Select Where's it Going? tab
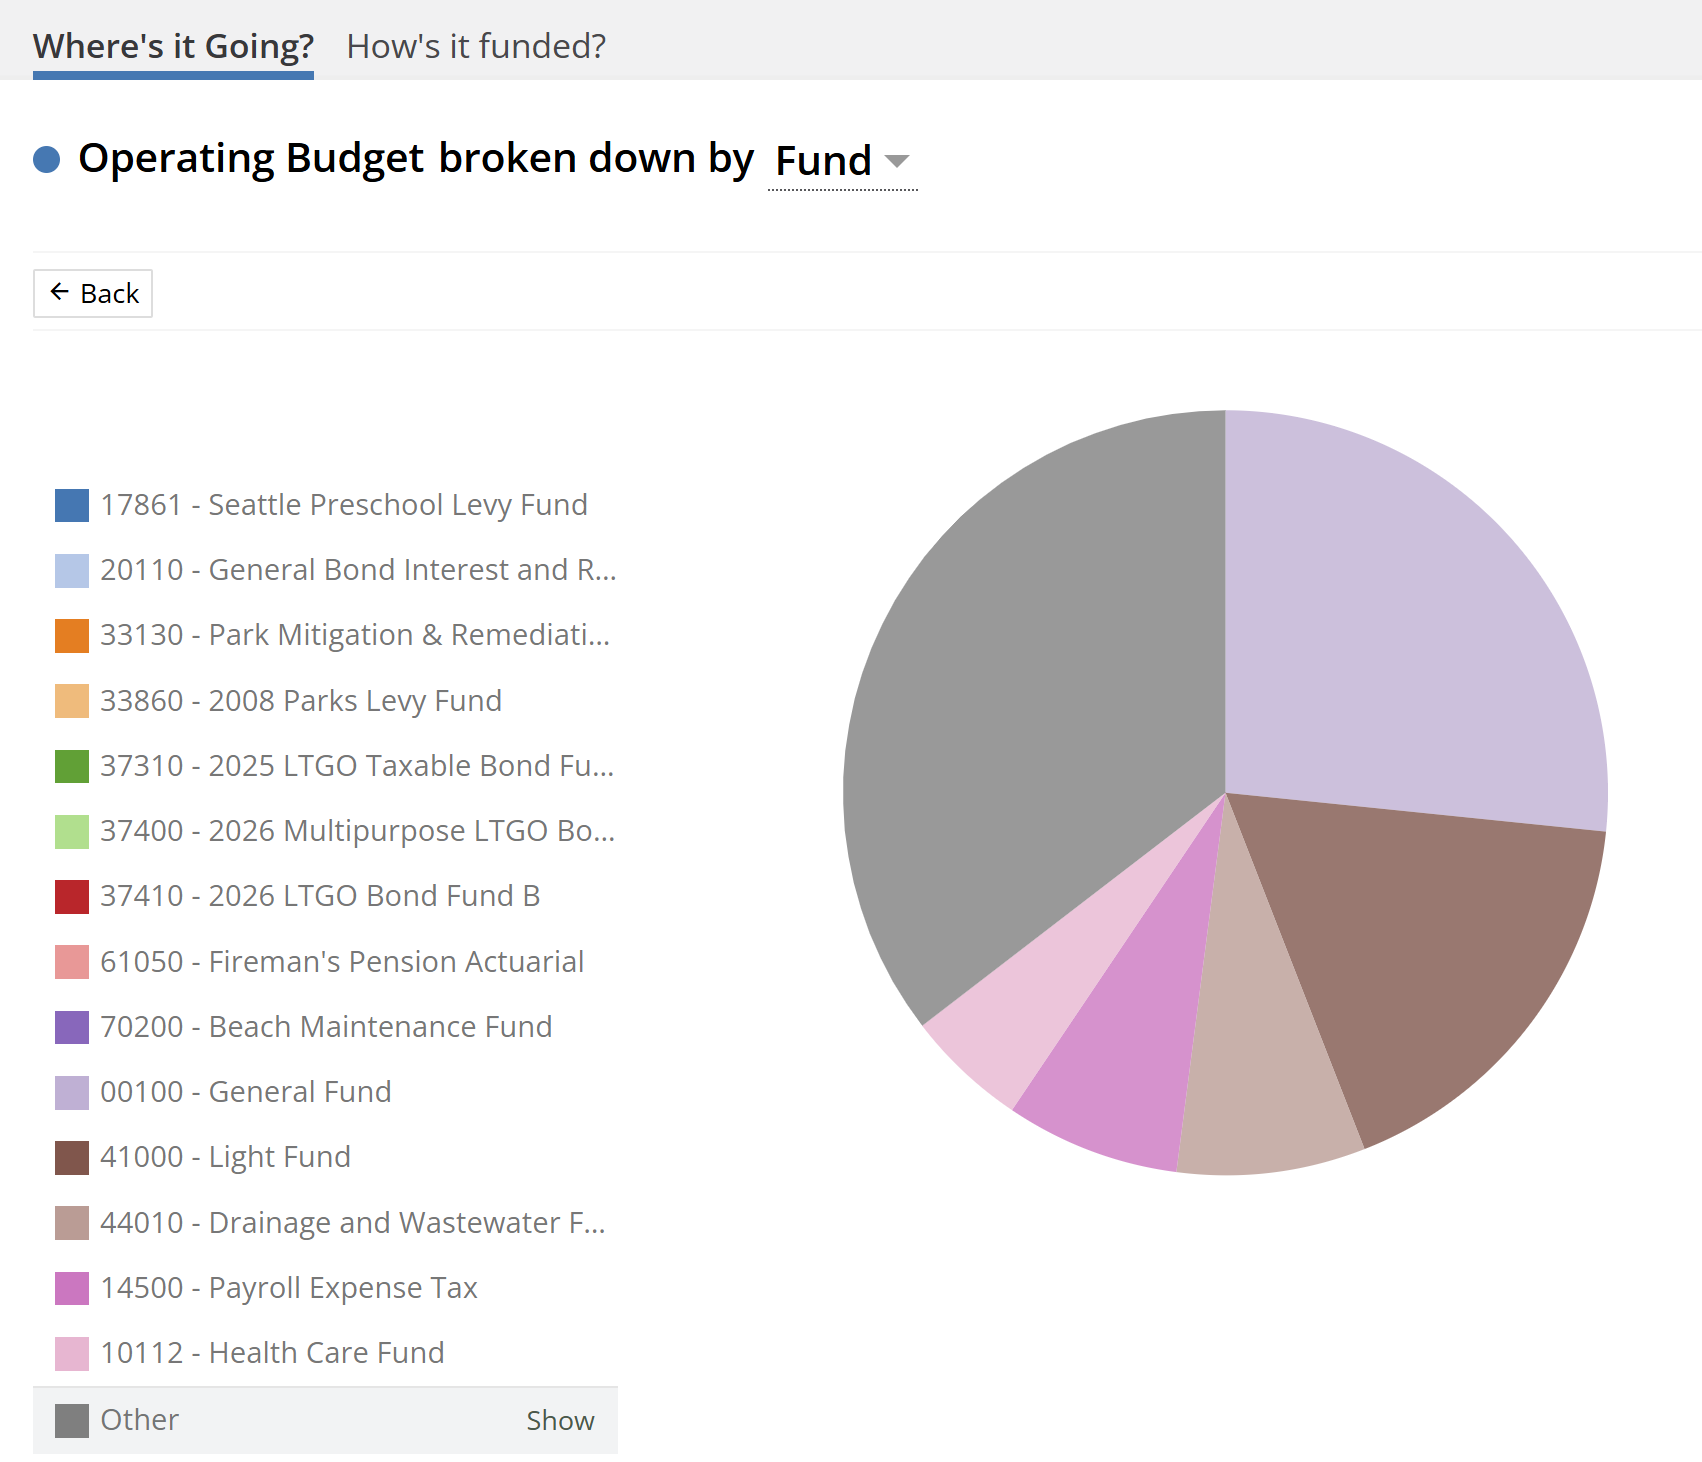The height and width of the screenshot is (1462, 1702). 173,46
